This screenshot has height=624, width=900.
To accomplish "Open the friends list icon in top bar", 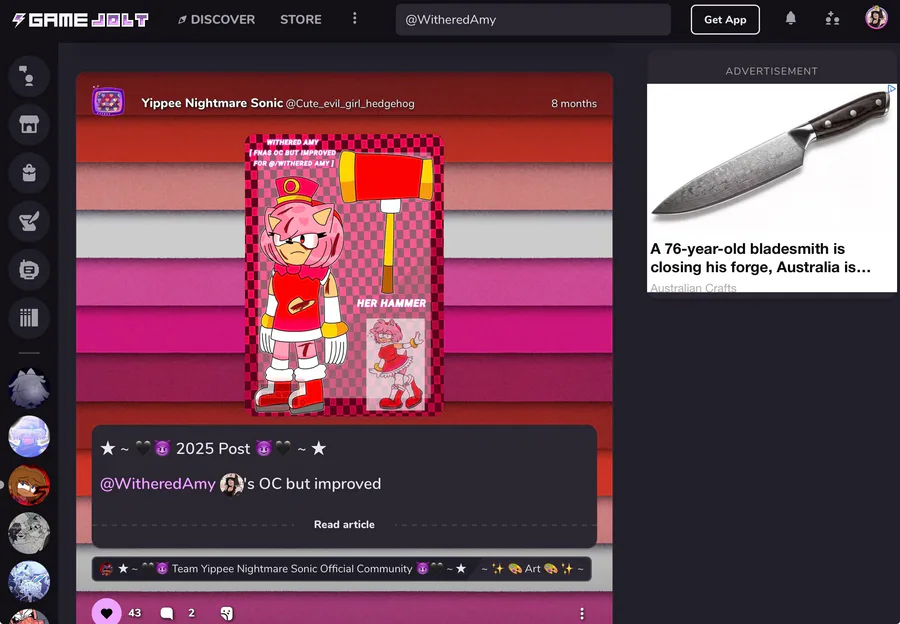I will (832, 19).
